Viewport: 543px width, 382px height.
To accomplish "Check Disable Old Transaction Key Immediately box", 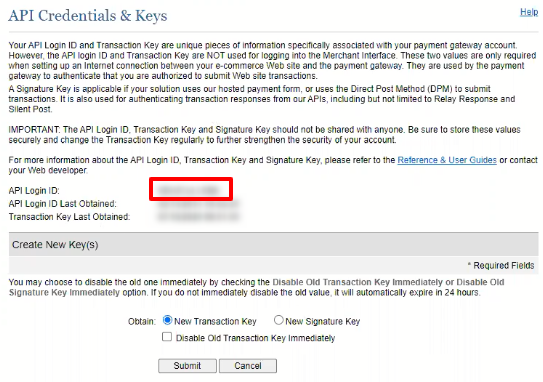I will tap(167, 337).
